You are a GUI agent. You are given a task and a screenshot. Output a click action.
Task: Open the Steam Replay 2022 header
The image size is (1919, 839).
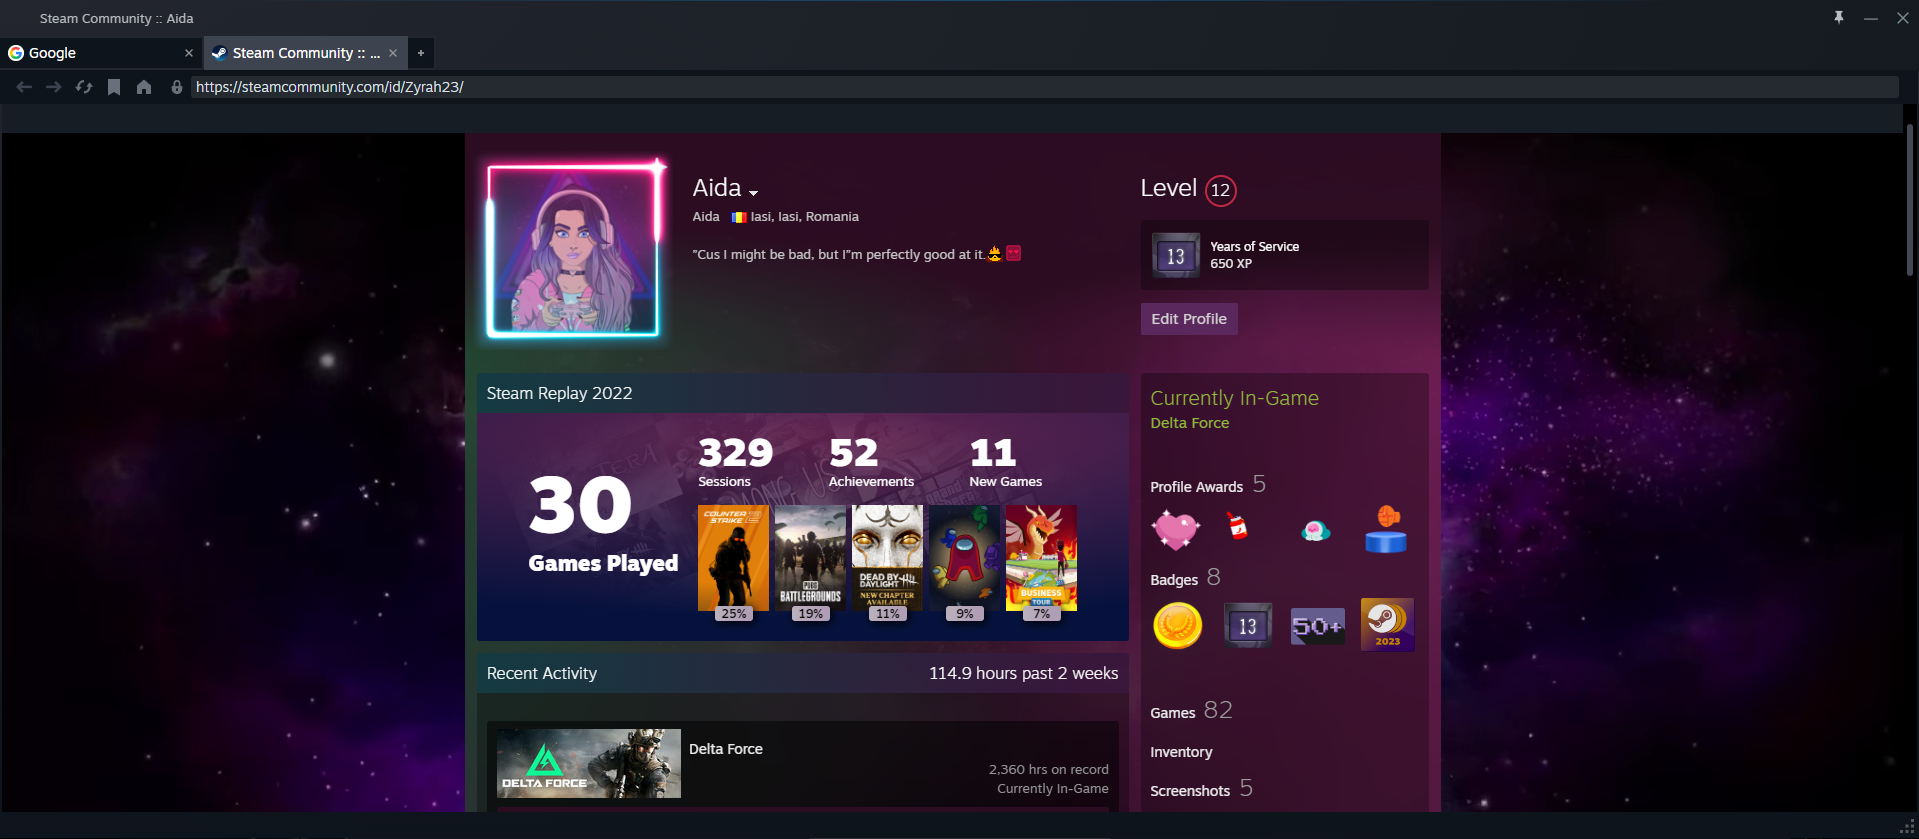click(x=560, y=393)
